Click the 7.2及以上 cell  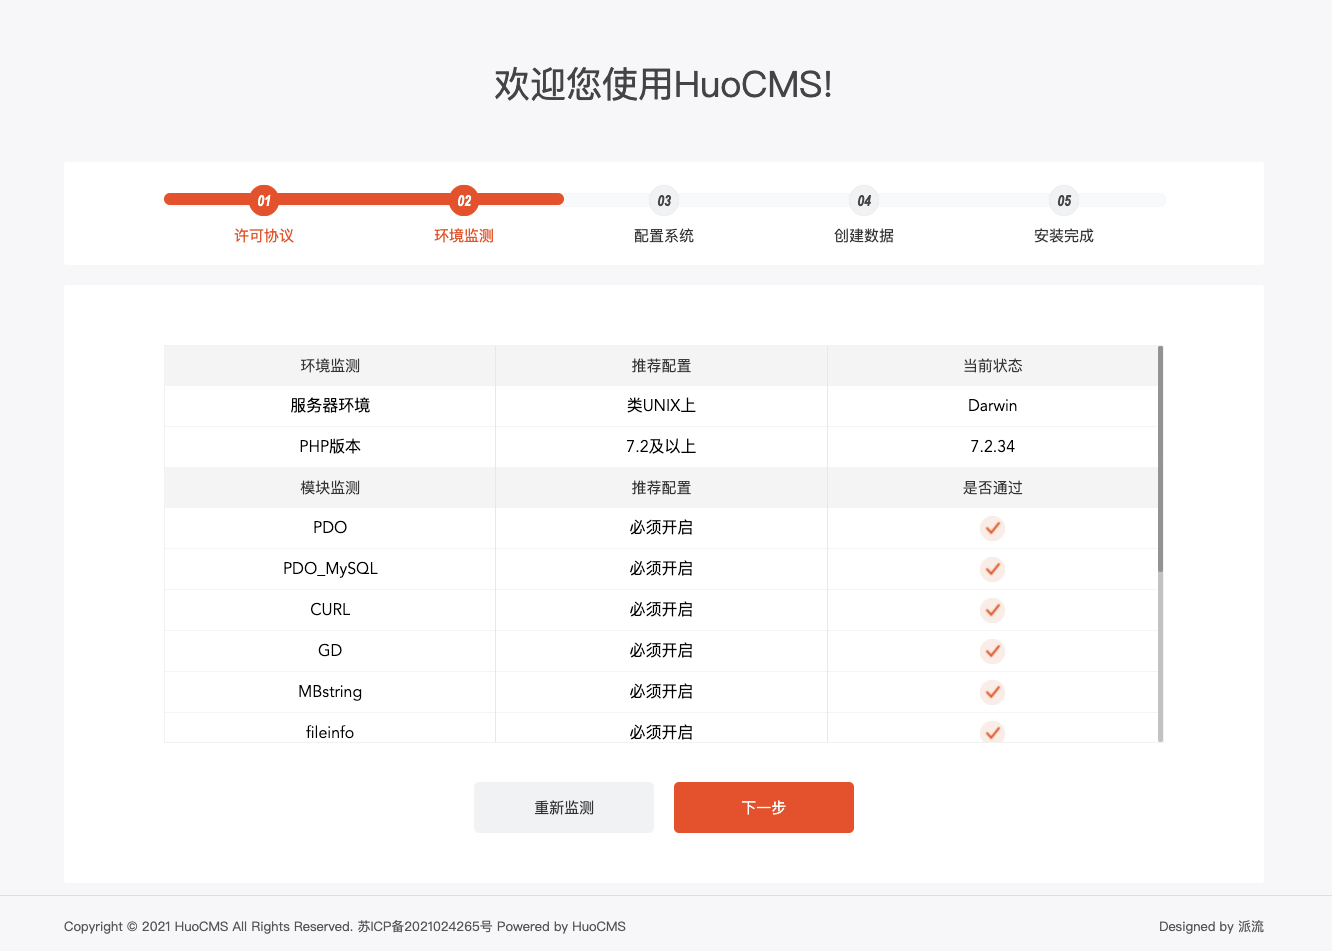click(x=661, y=447)
